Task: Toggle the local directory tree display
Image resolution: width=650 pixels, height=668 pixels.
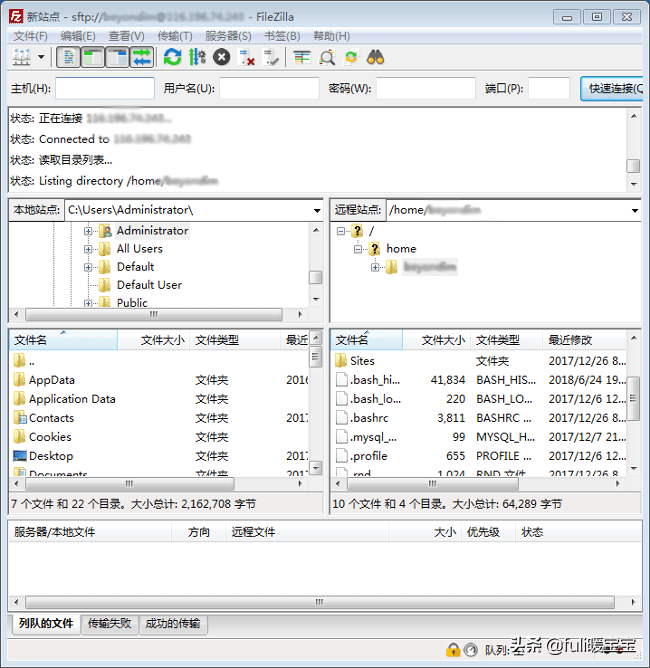Action: [x=92, y=57]
